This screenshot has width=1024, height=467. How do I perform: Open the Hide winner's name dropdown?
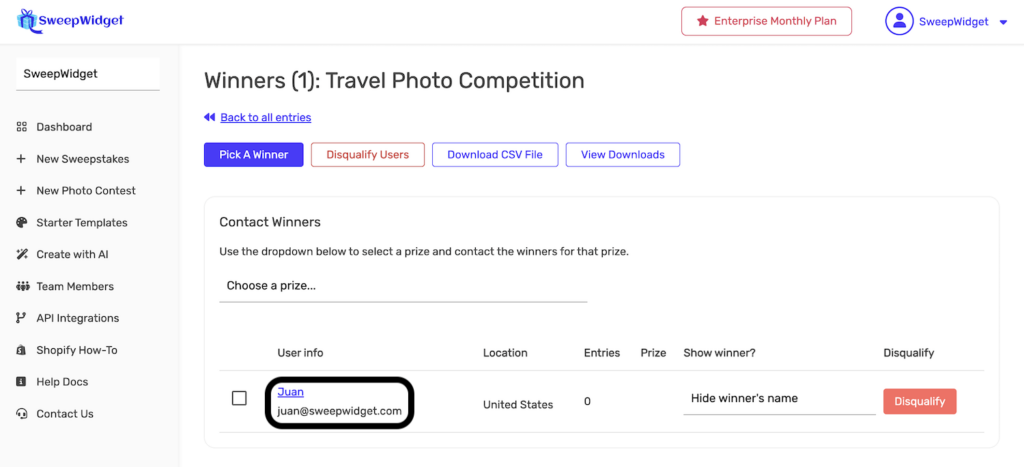779,399
